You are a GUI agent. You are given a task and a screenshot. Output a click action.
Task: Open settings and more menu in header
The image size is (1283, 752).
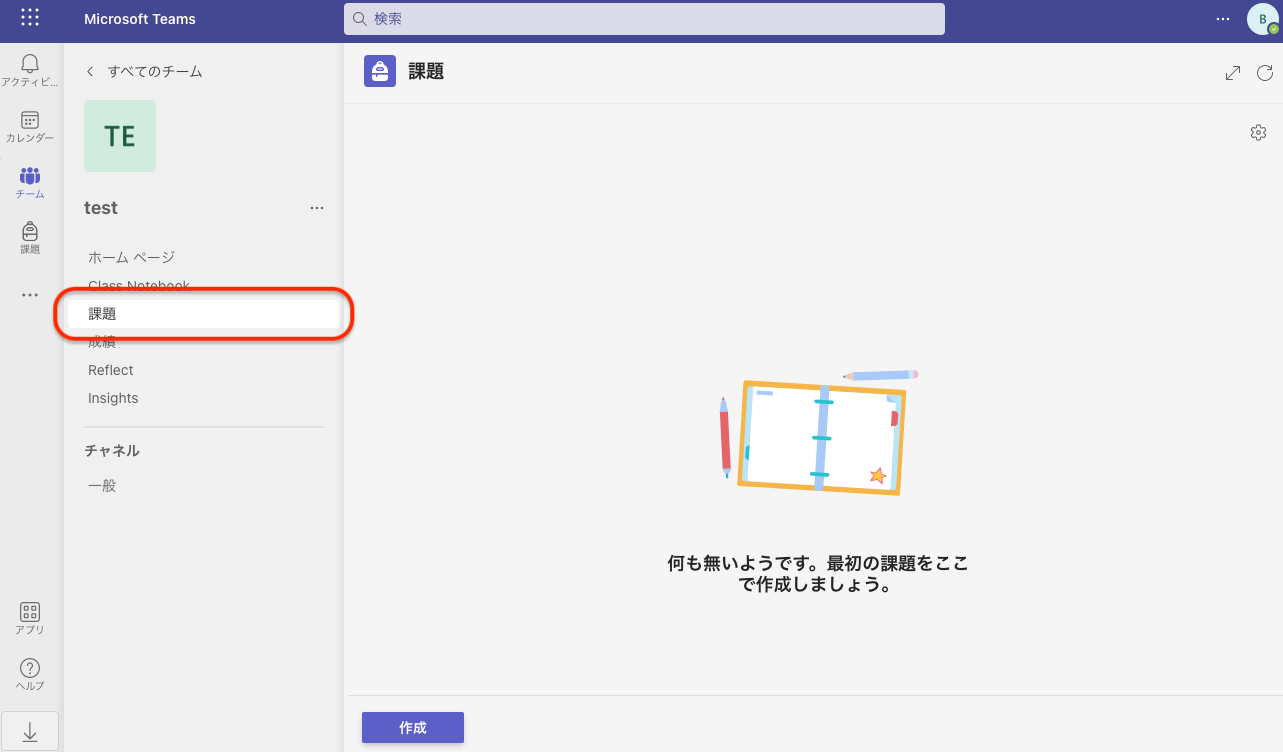pyautogui.click(x=1223, y=19)
